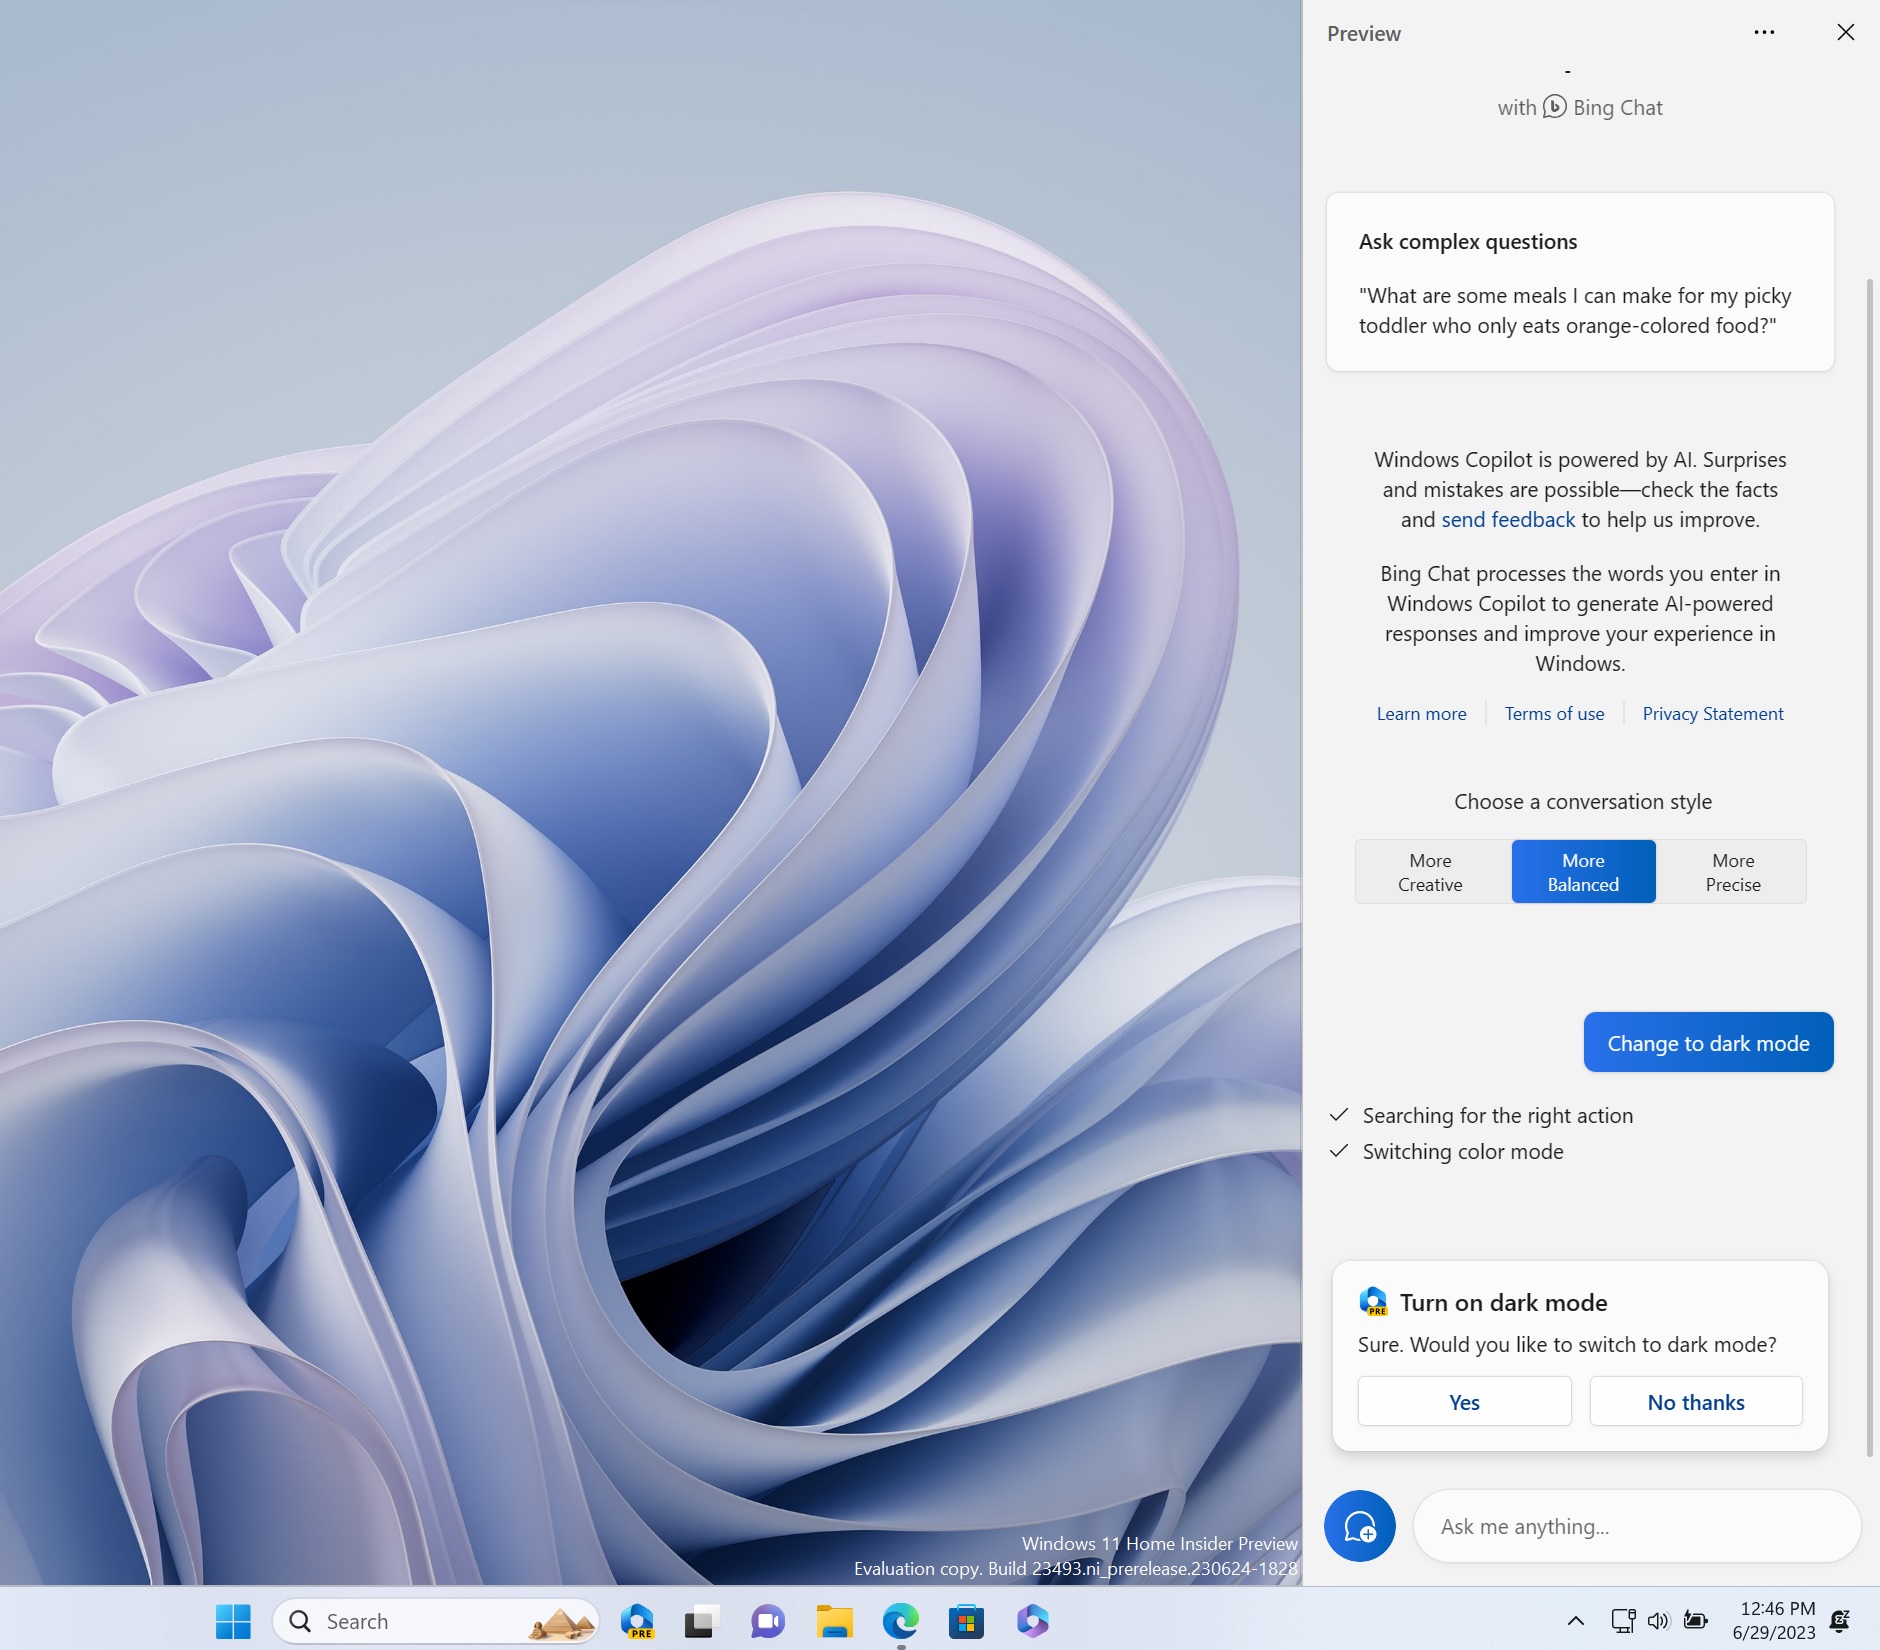
Task: Select the More Creative conversation style
Action: 1429,871
